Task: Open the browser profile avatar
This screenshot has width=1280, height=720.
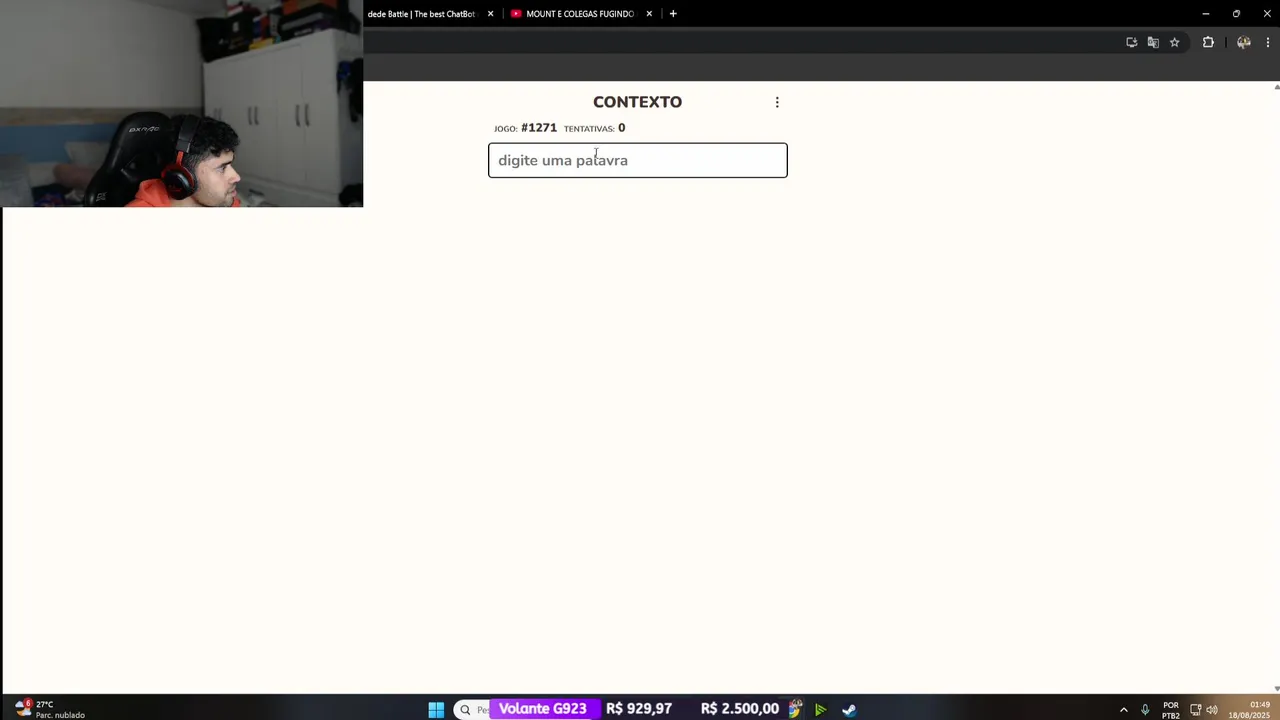Action: [1244, 42]
